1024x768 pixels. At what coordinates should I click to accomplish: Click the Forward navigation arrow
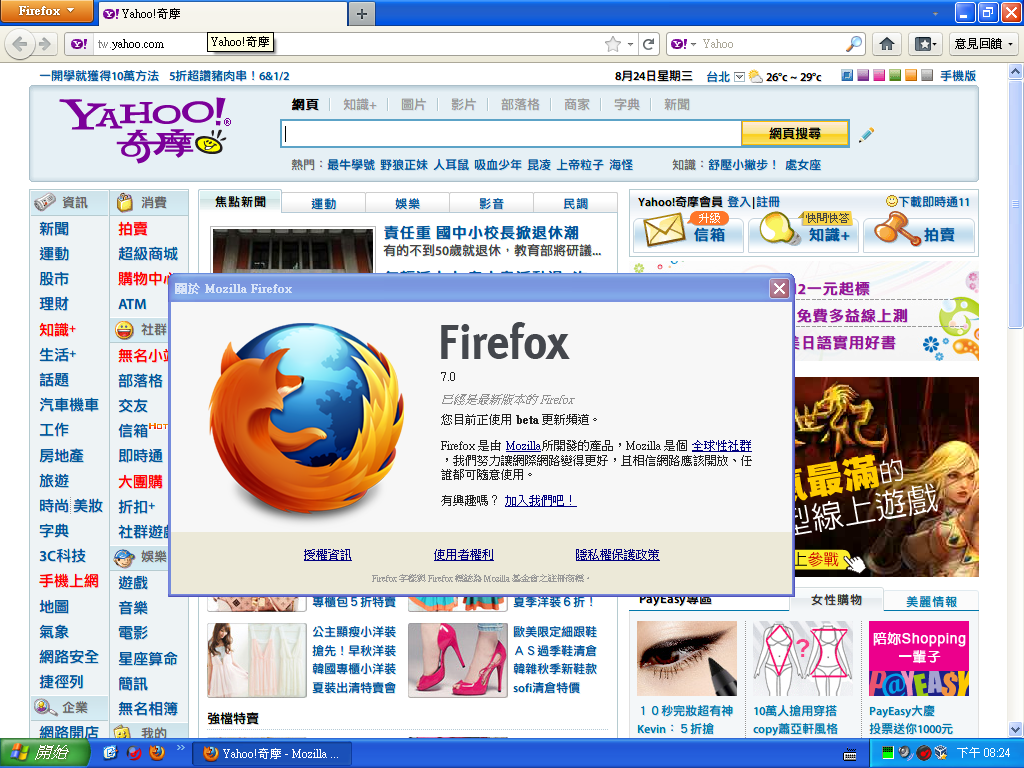[45, 44]
